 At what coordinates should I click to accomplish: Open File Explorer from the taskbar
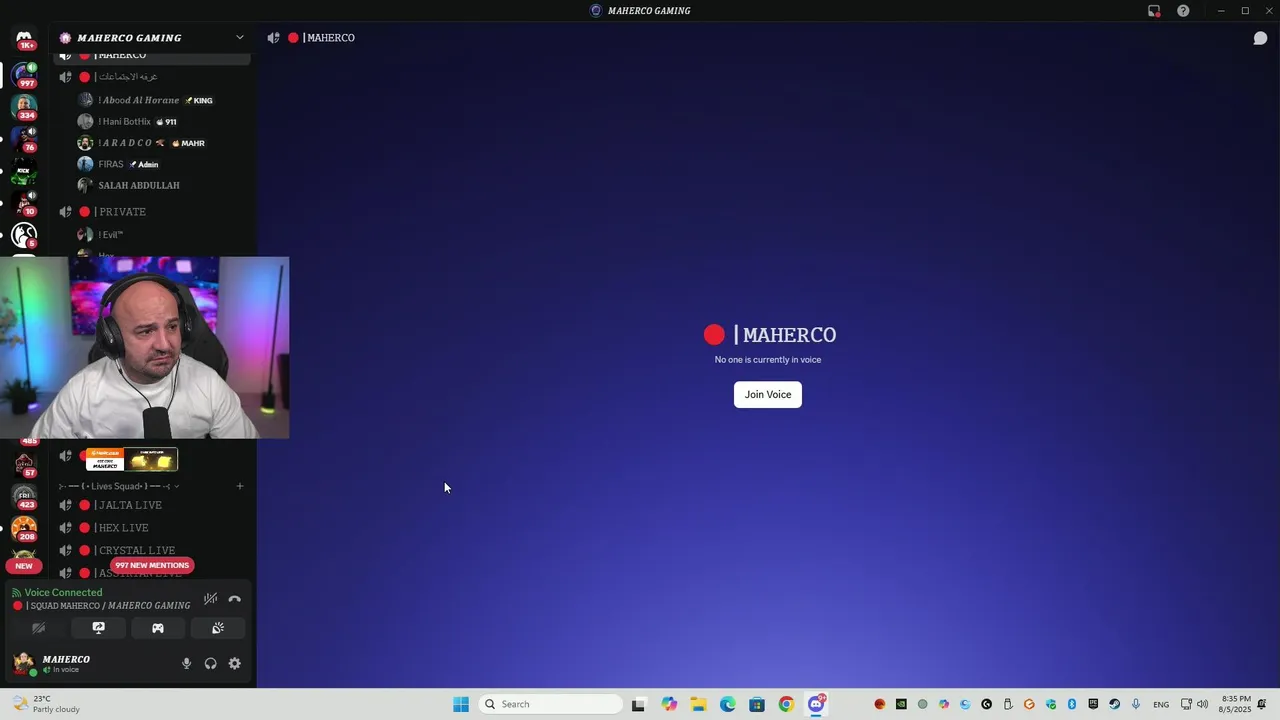tap(698, 704)
